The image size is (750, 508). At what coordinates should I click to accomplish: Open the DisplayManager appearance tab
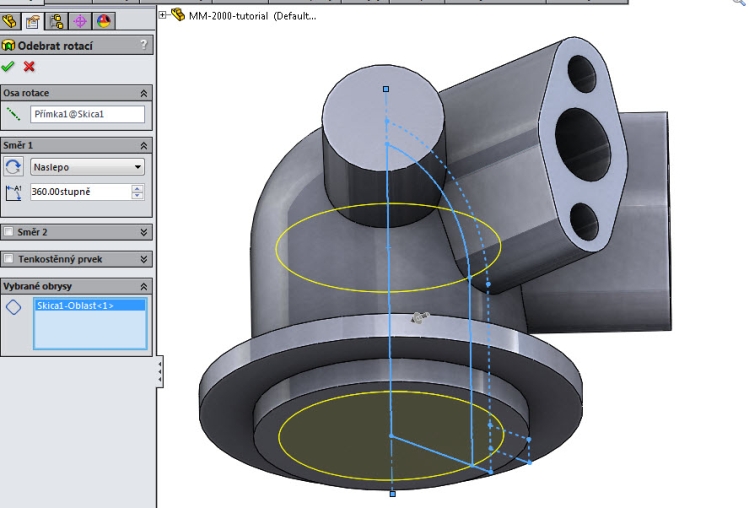coord(103,21)
